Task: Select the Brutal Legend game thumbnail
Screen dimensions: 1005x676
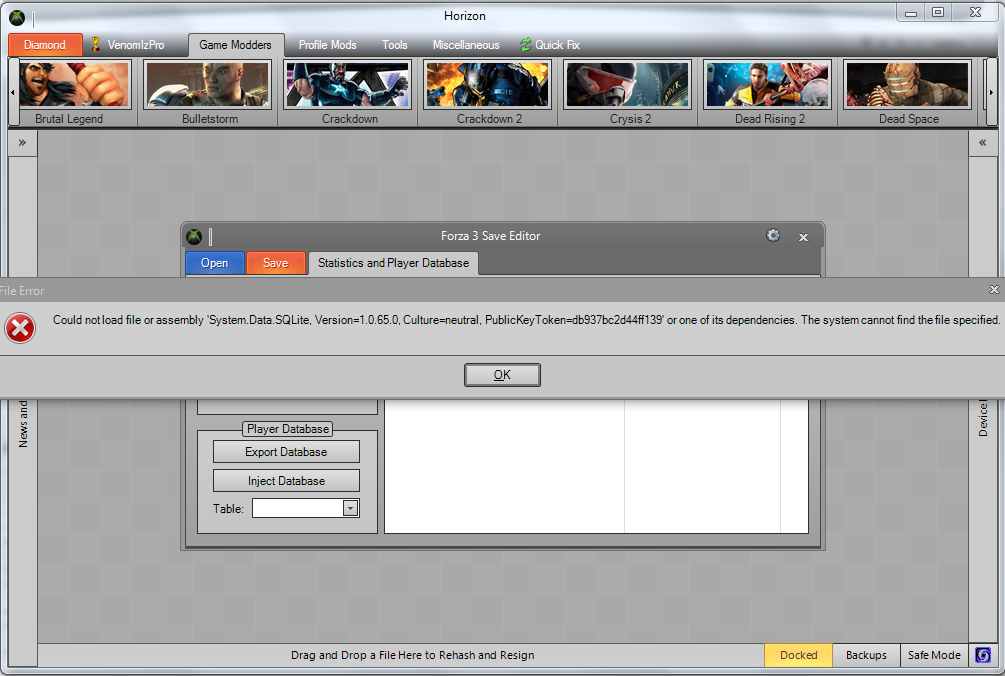Action: [69, 87]
